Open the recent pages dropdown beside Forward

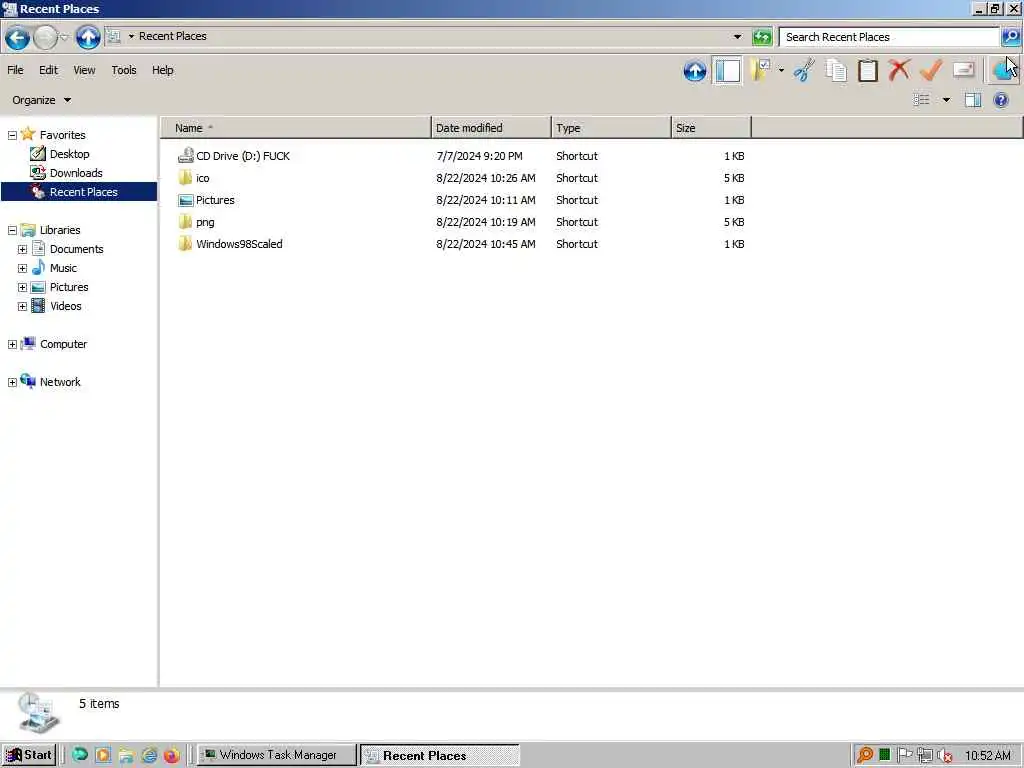tap(64, 37)
